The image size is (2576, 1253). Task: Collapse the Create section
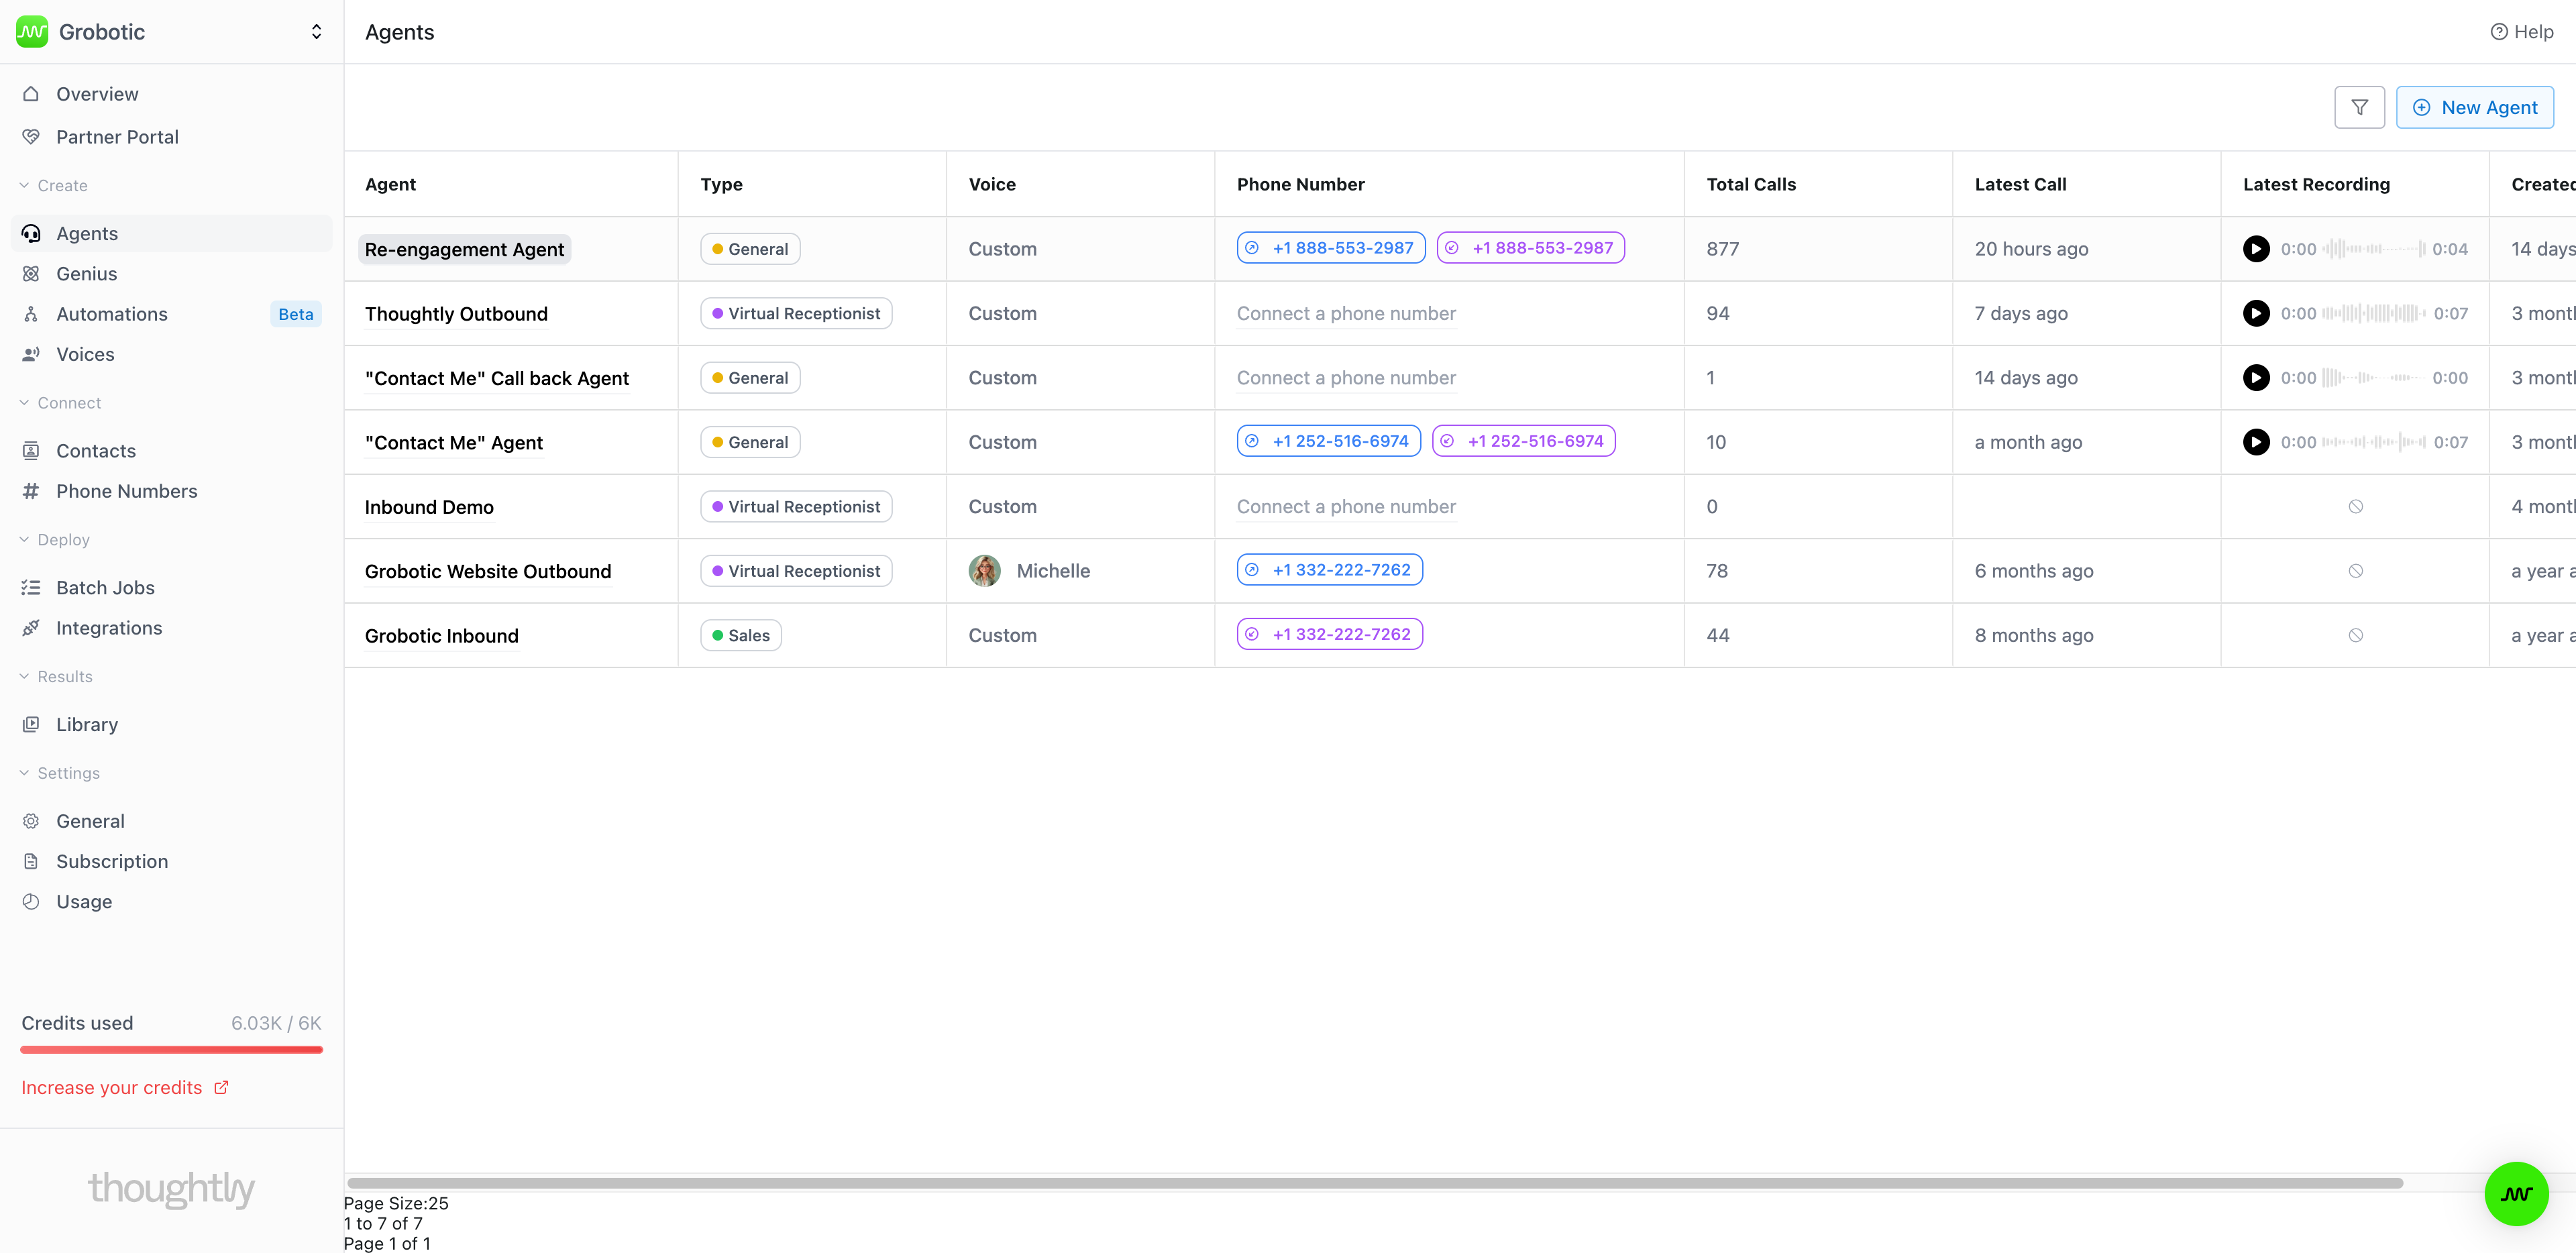(54, 186)
